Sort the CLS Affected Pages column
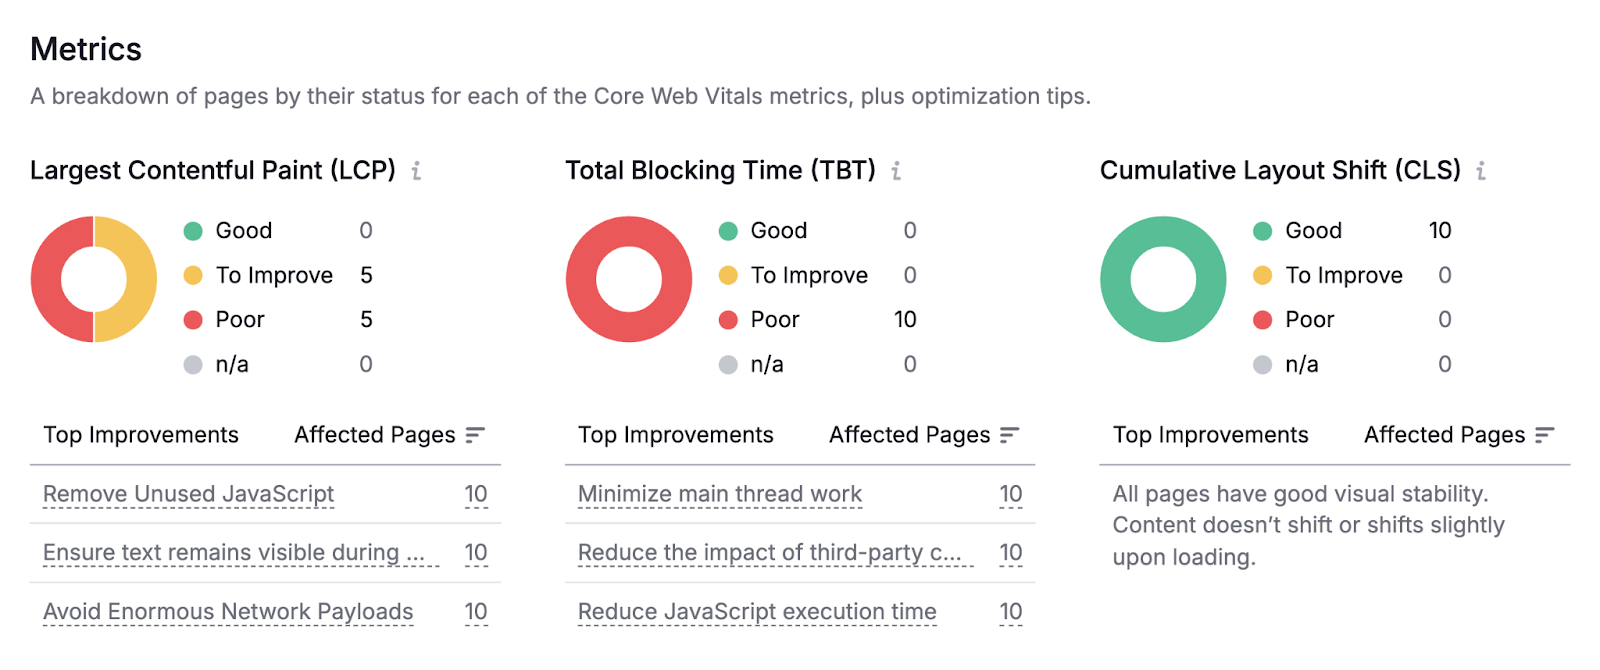Viewport: 1600px width, 670px height. point(1546,434)
